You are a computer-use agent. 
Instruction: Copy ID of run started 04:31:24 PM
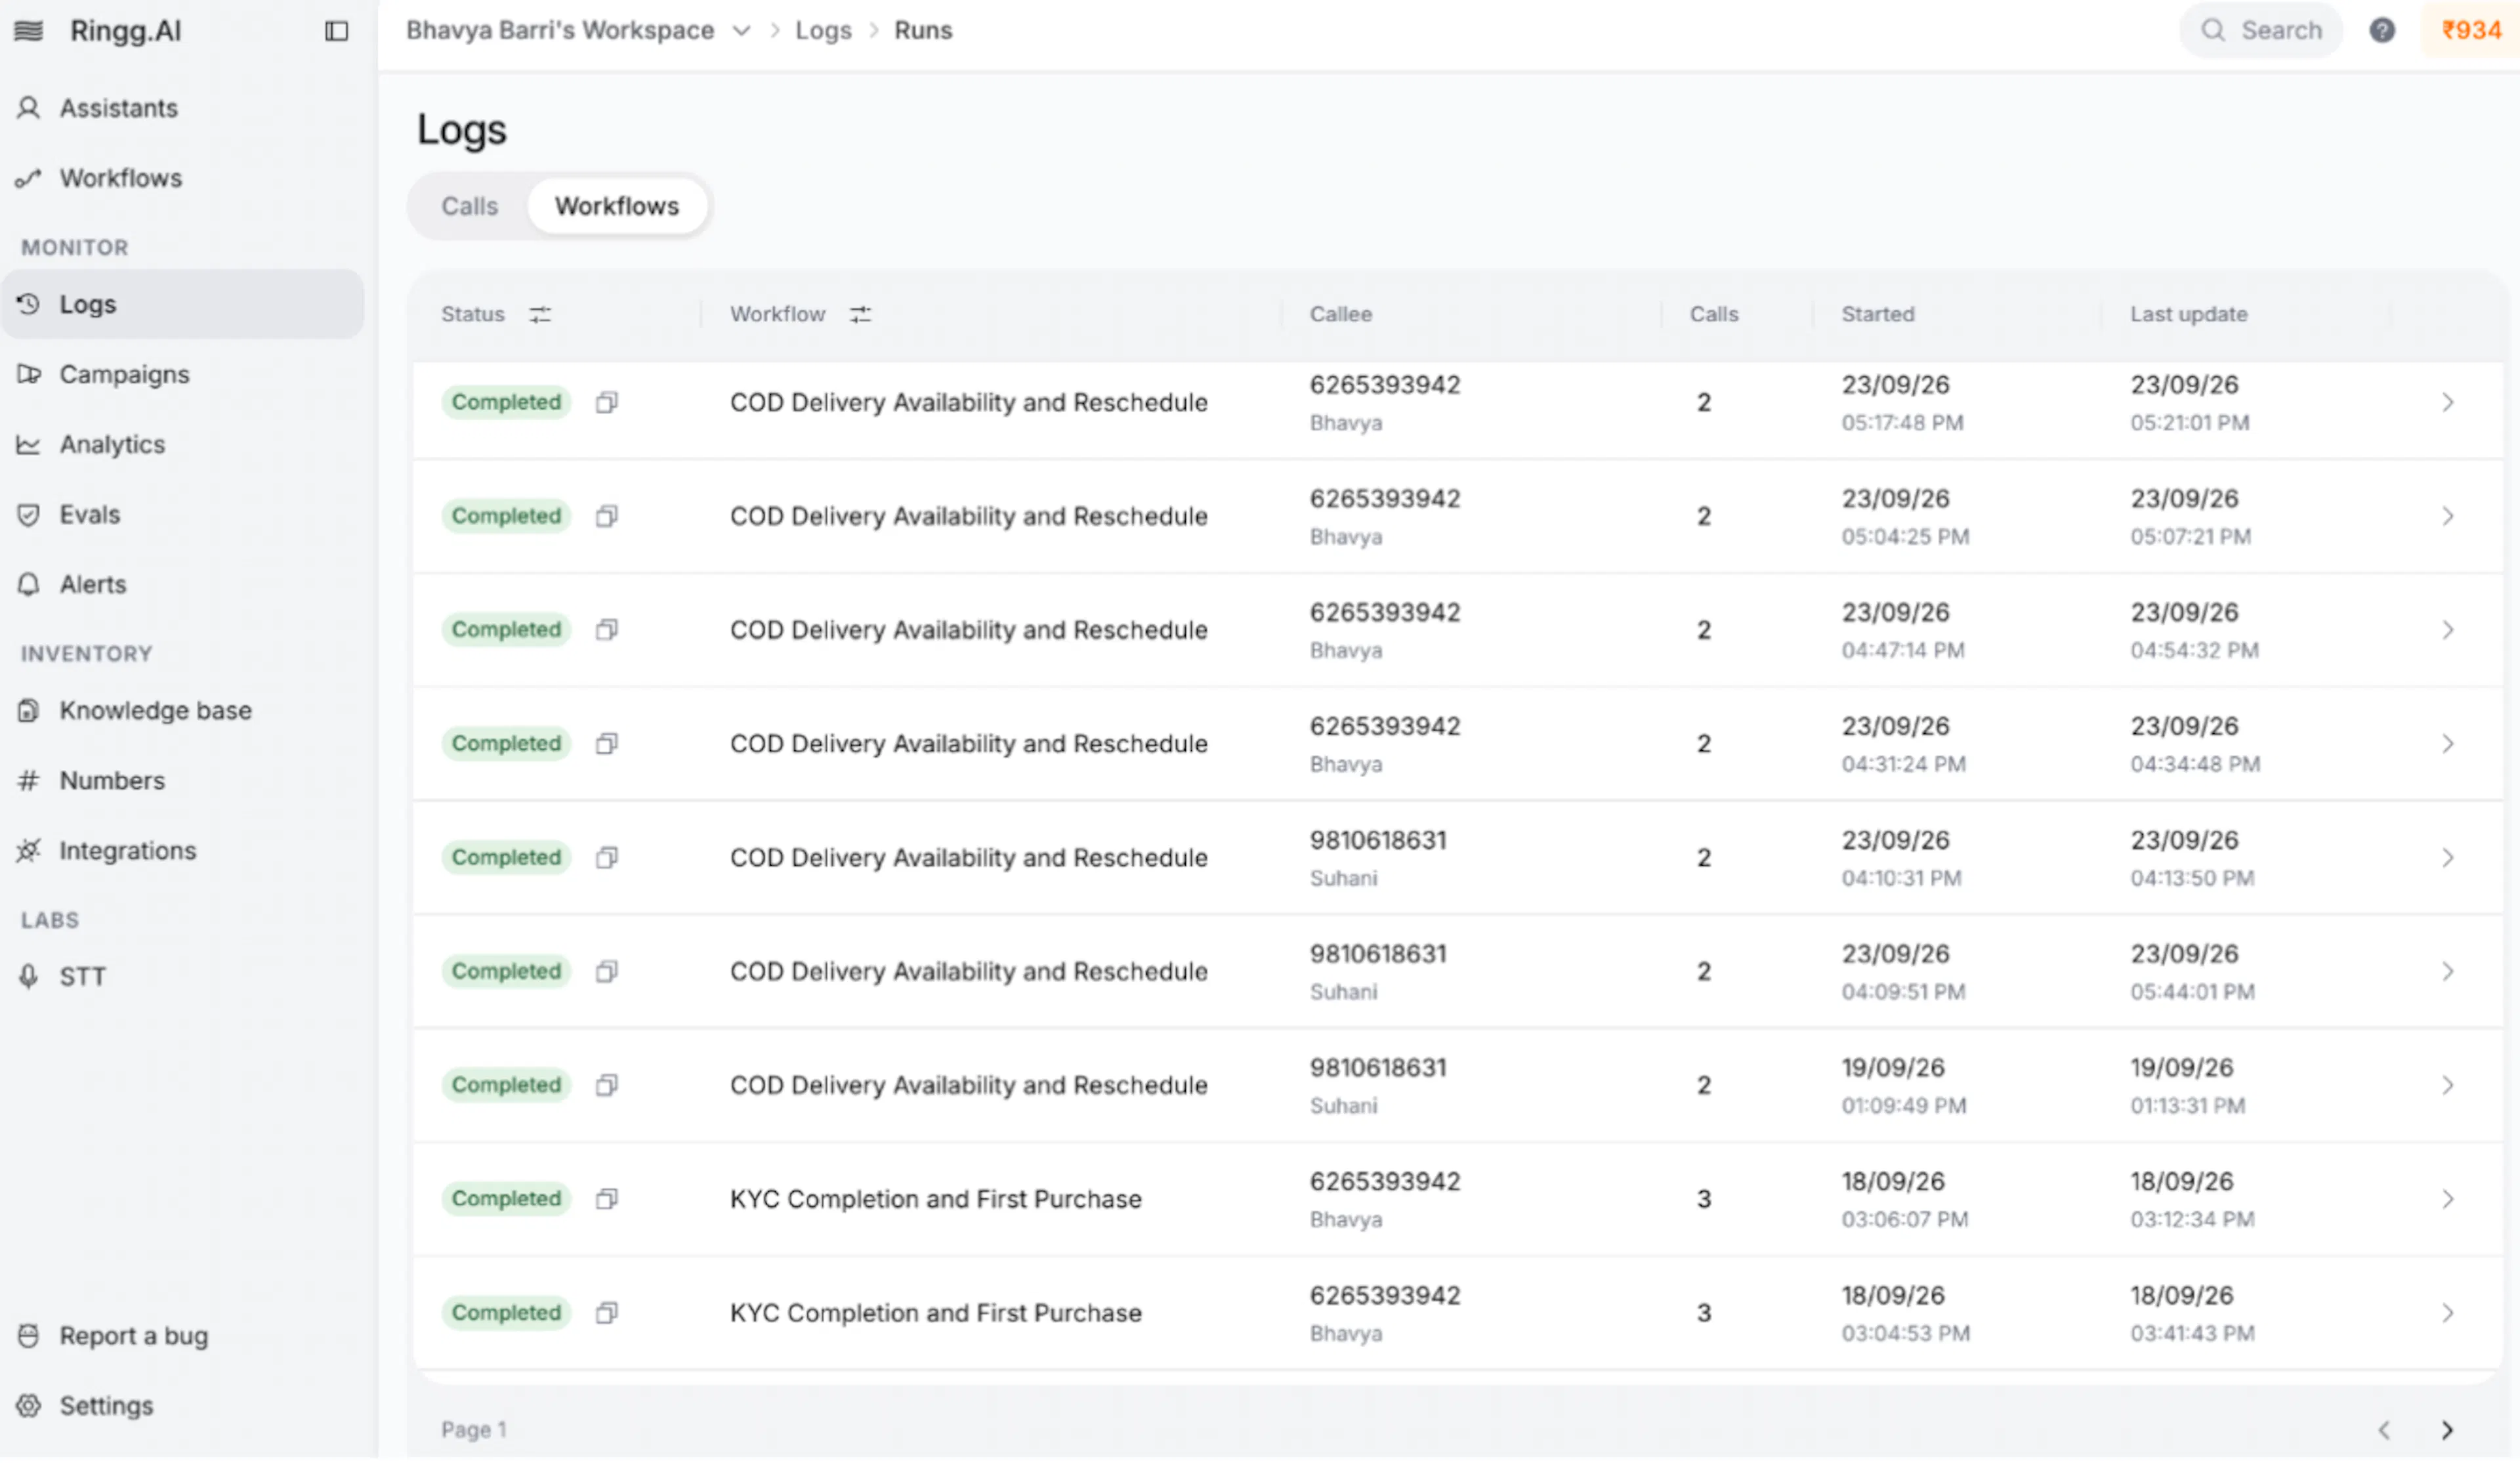coord(606,745)
